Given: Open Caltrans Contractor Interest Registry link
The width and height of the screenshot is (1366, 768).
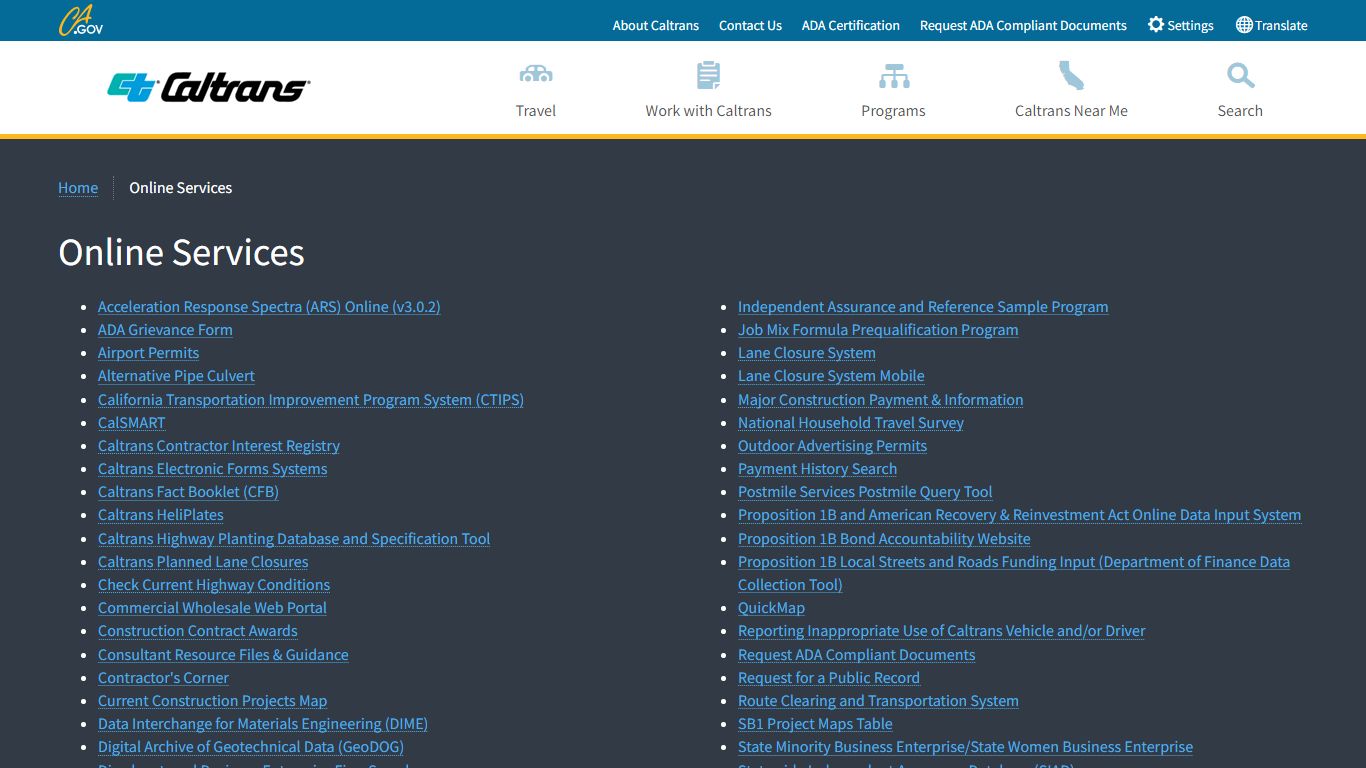Looking at the screenshot, I should click(219, 446).
